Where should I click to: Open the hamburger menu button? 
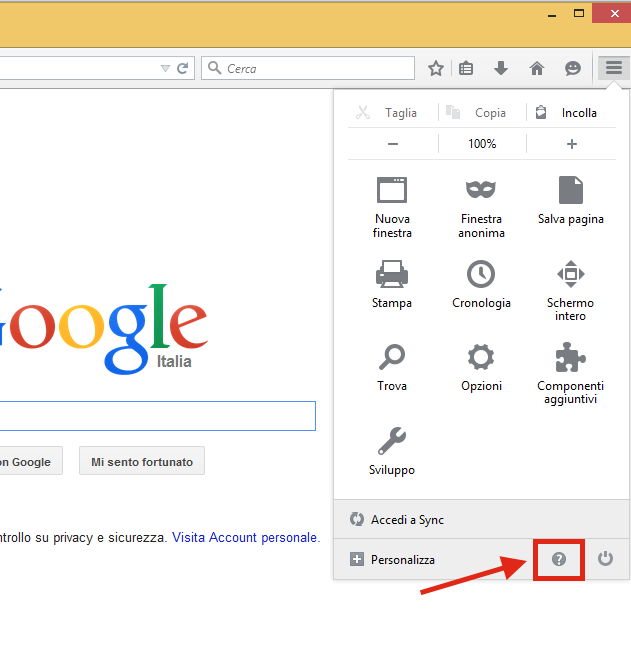(613, 68)
